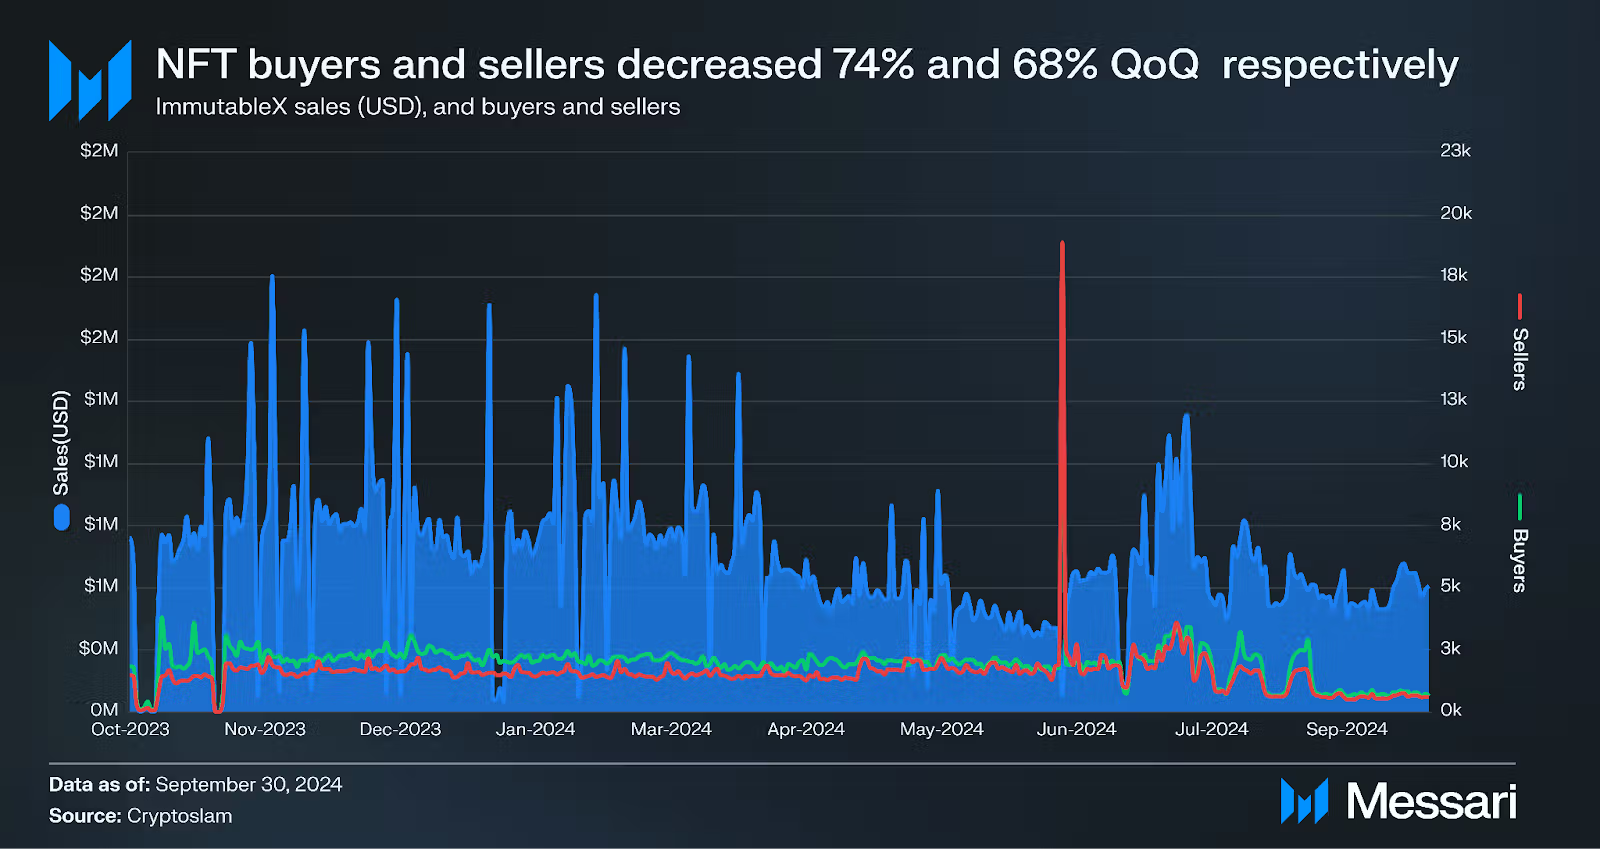Click the 23k right axis label

1455,151
